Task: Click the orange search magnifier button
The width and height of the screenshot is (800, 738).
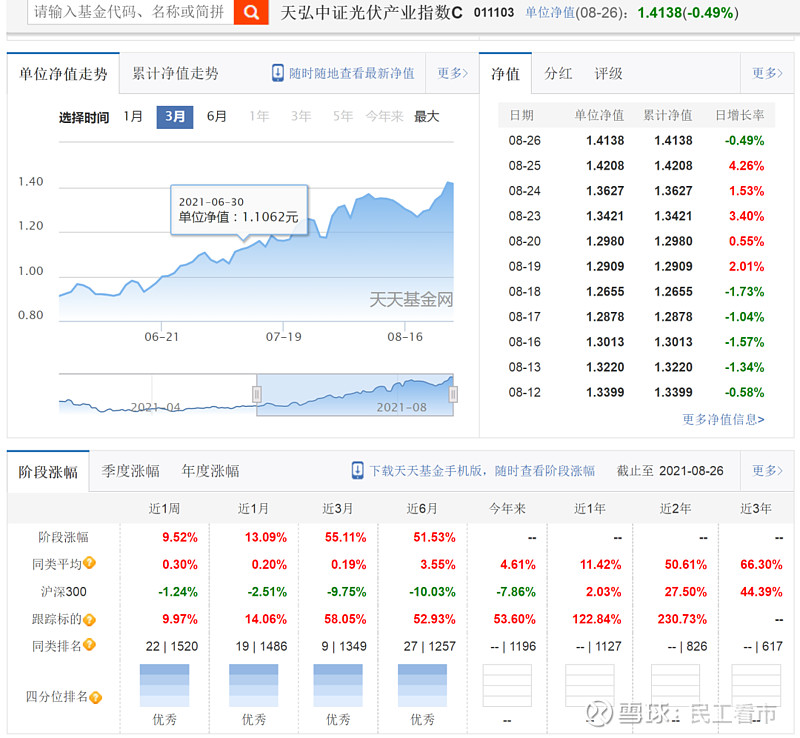Action: point(251,12)
